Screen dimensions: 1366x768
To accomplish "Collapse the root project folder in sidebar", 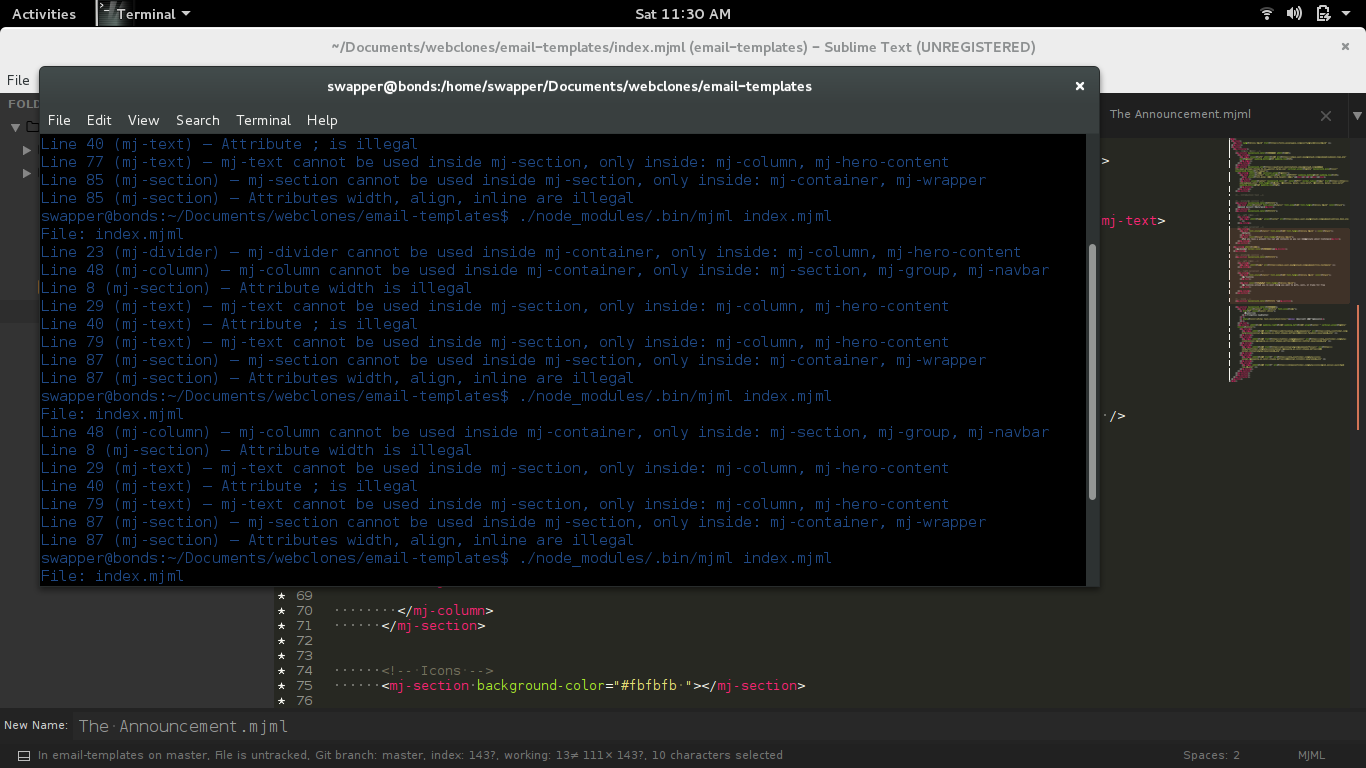I will [x=15, y=126].
